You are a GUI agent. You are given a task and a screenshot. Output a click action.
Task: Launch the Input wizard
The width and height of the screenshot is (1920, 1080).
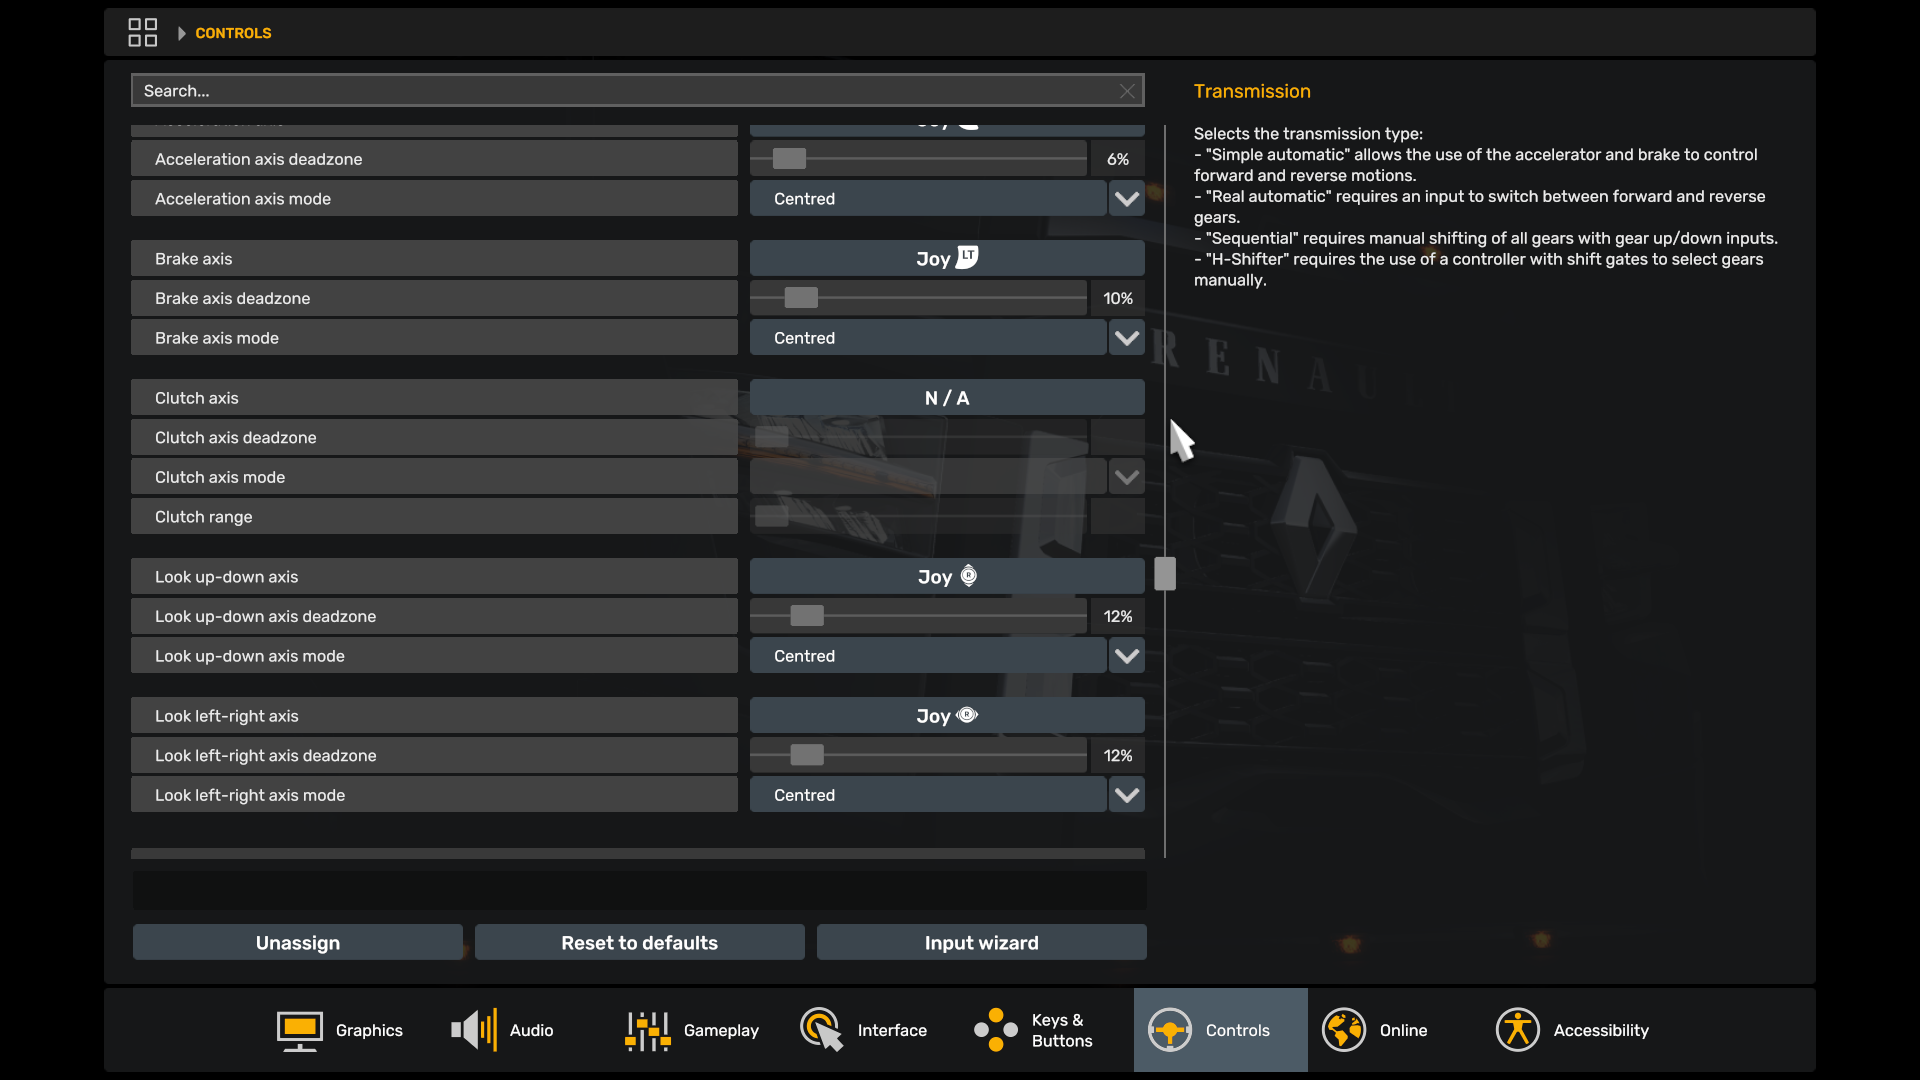tap(981, 943)
